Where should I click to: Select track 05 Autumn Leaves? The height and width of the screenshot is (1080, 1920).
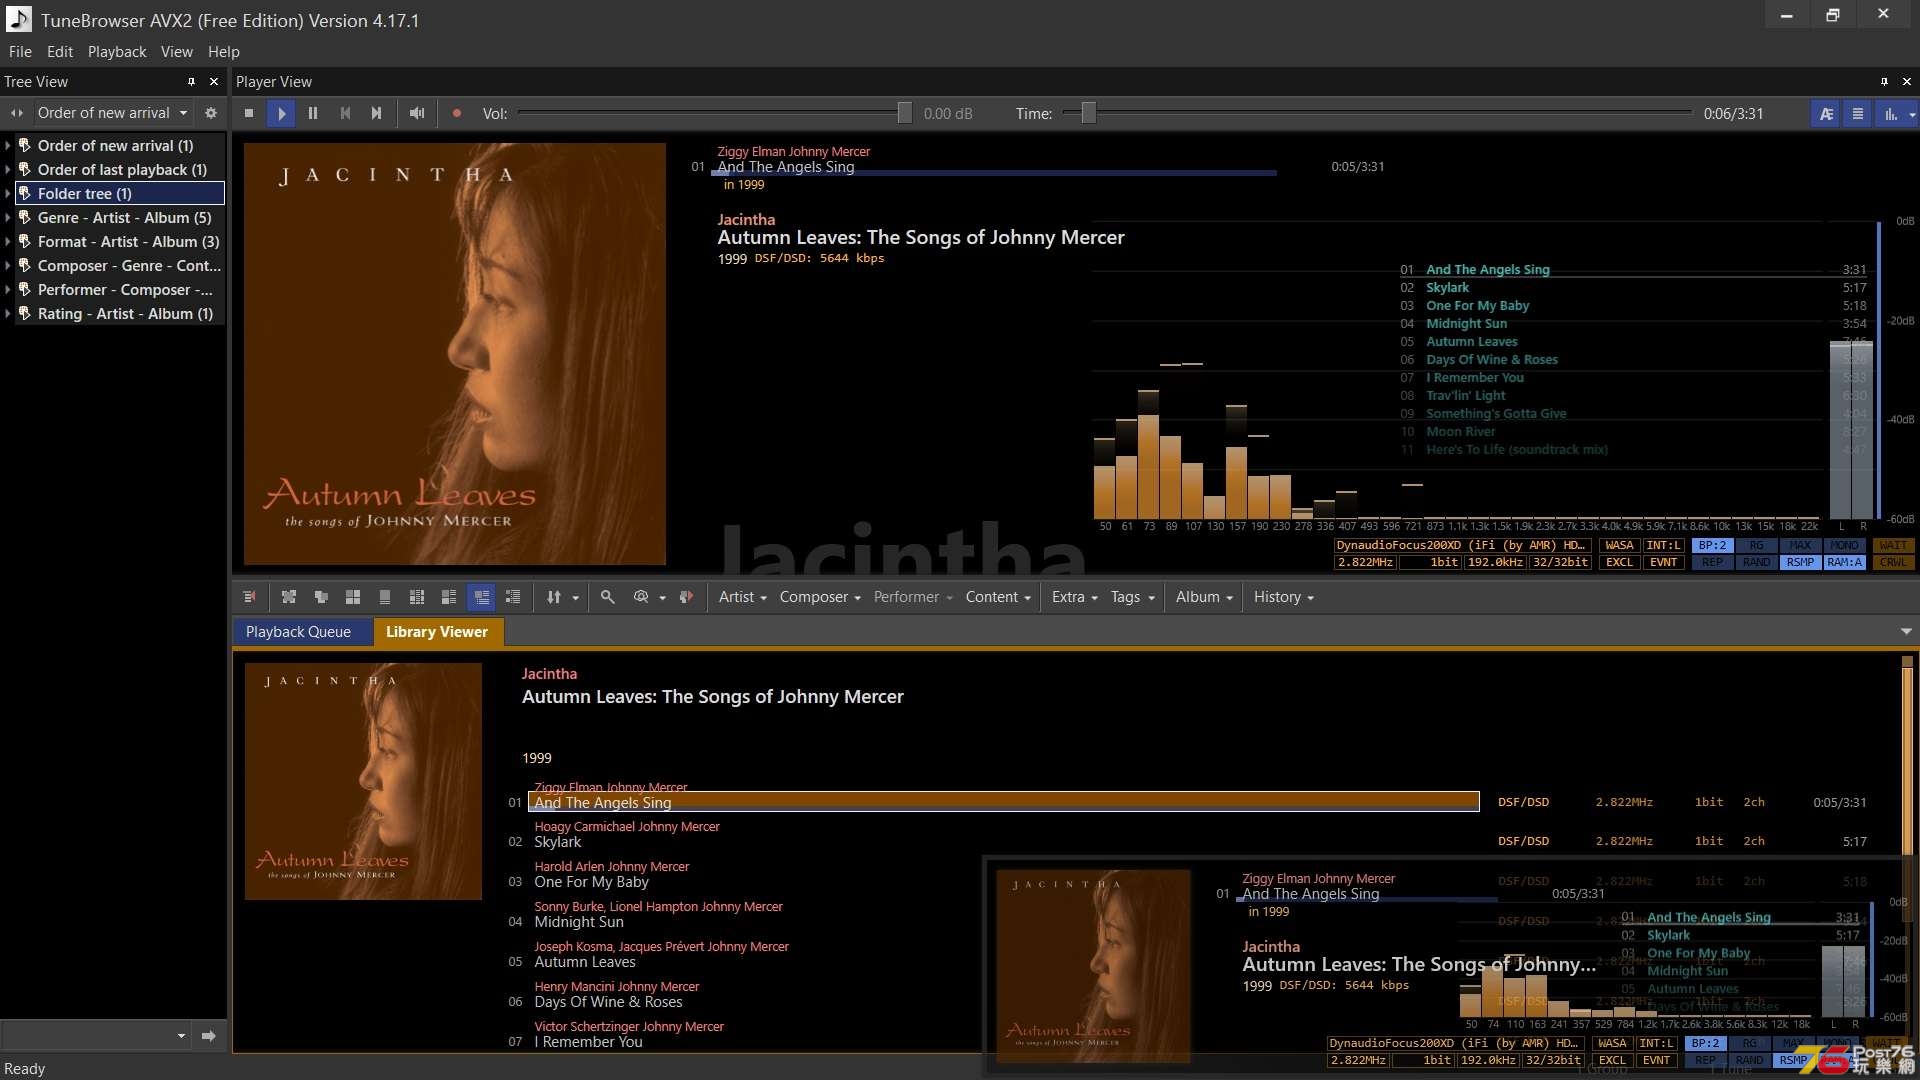point(583,961)
